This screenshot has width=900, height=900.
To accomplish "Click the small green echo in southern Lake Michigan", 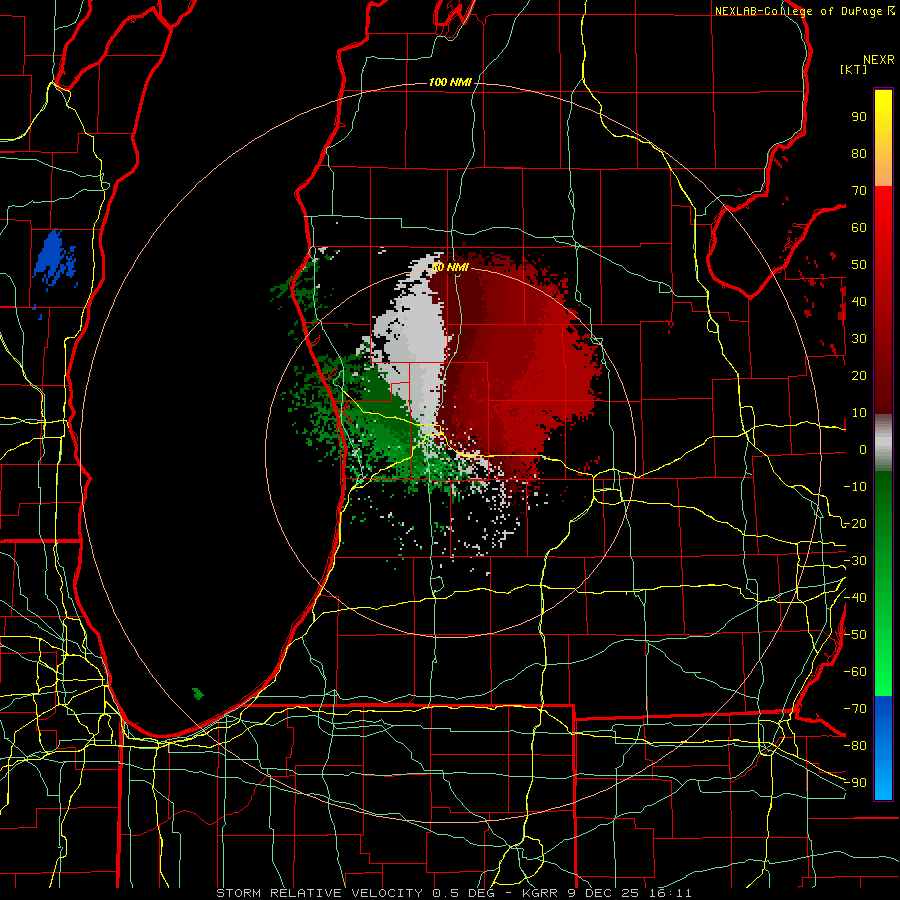I will pyautogui.click(x=198, y=693).
